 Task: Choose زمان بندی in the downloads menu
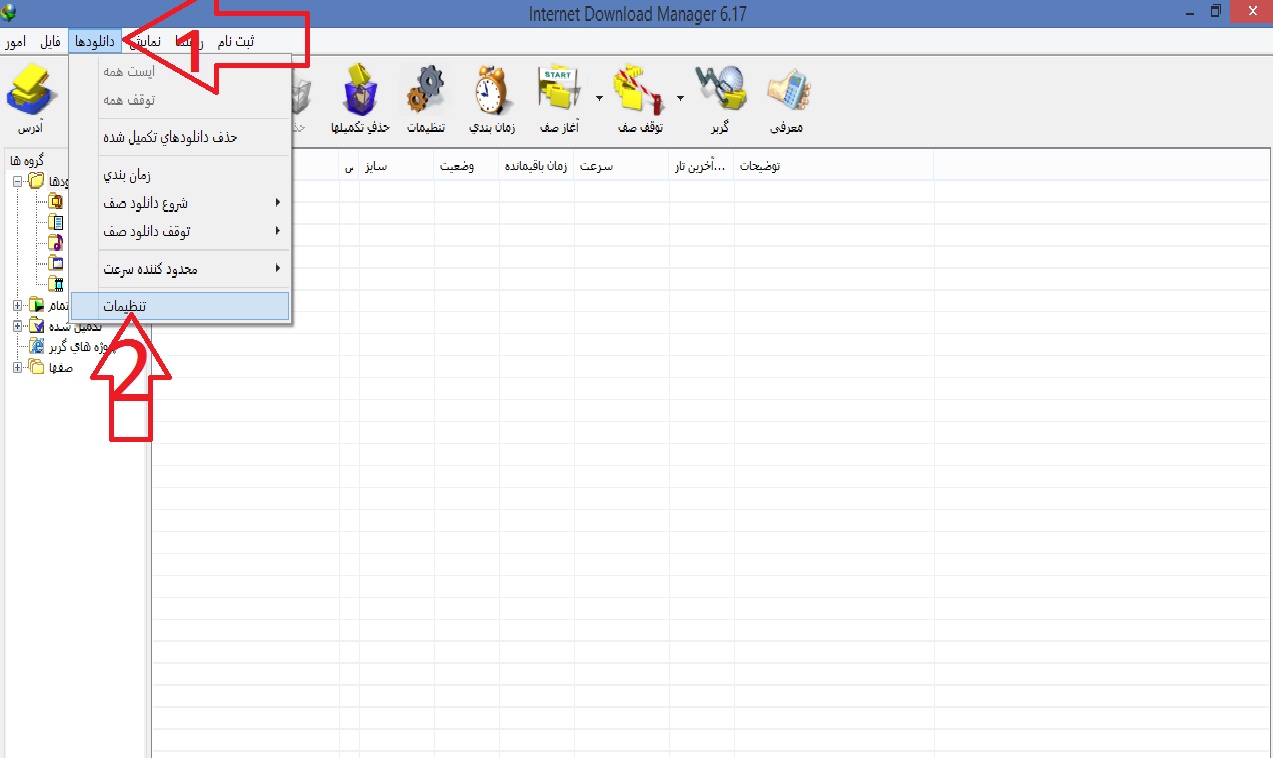(x=180, y=175)
